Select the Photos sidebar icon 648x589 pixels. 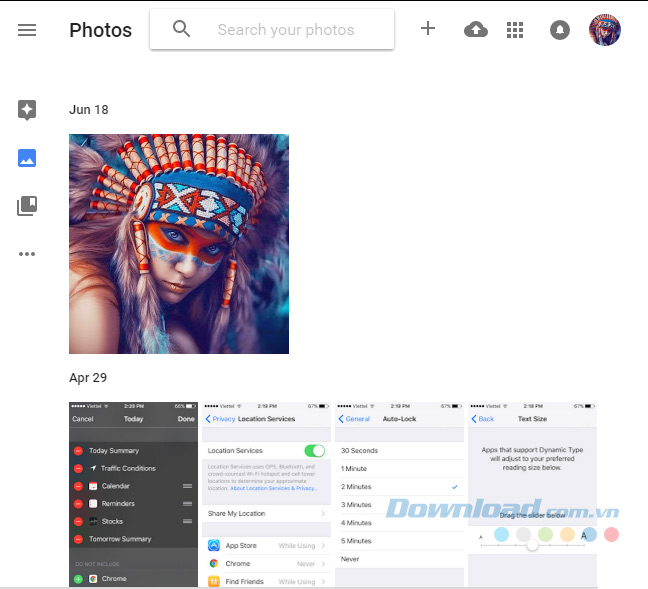[x=27, y=158]
